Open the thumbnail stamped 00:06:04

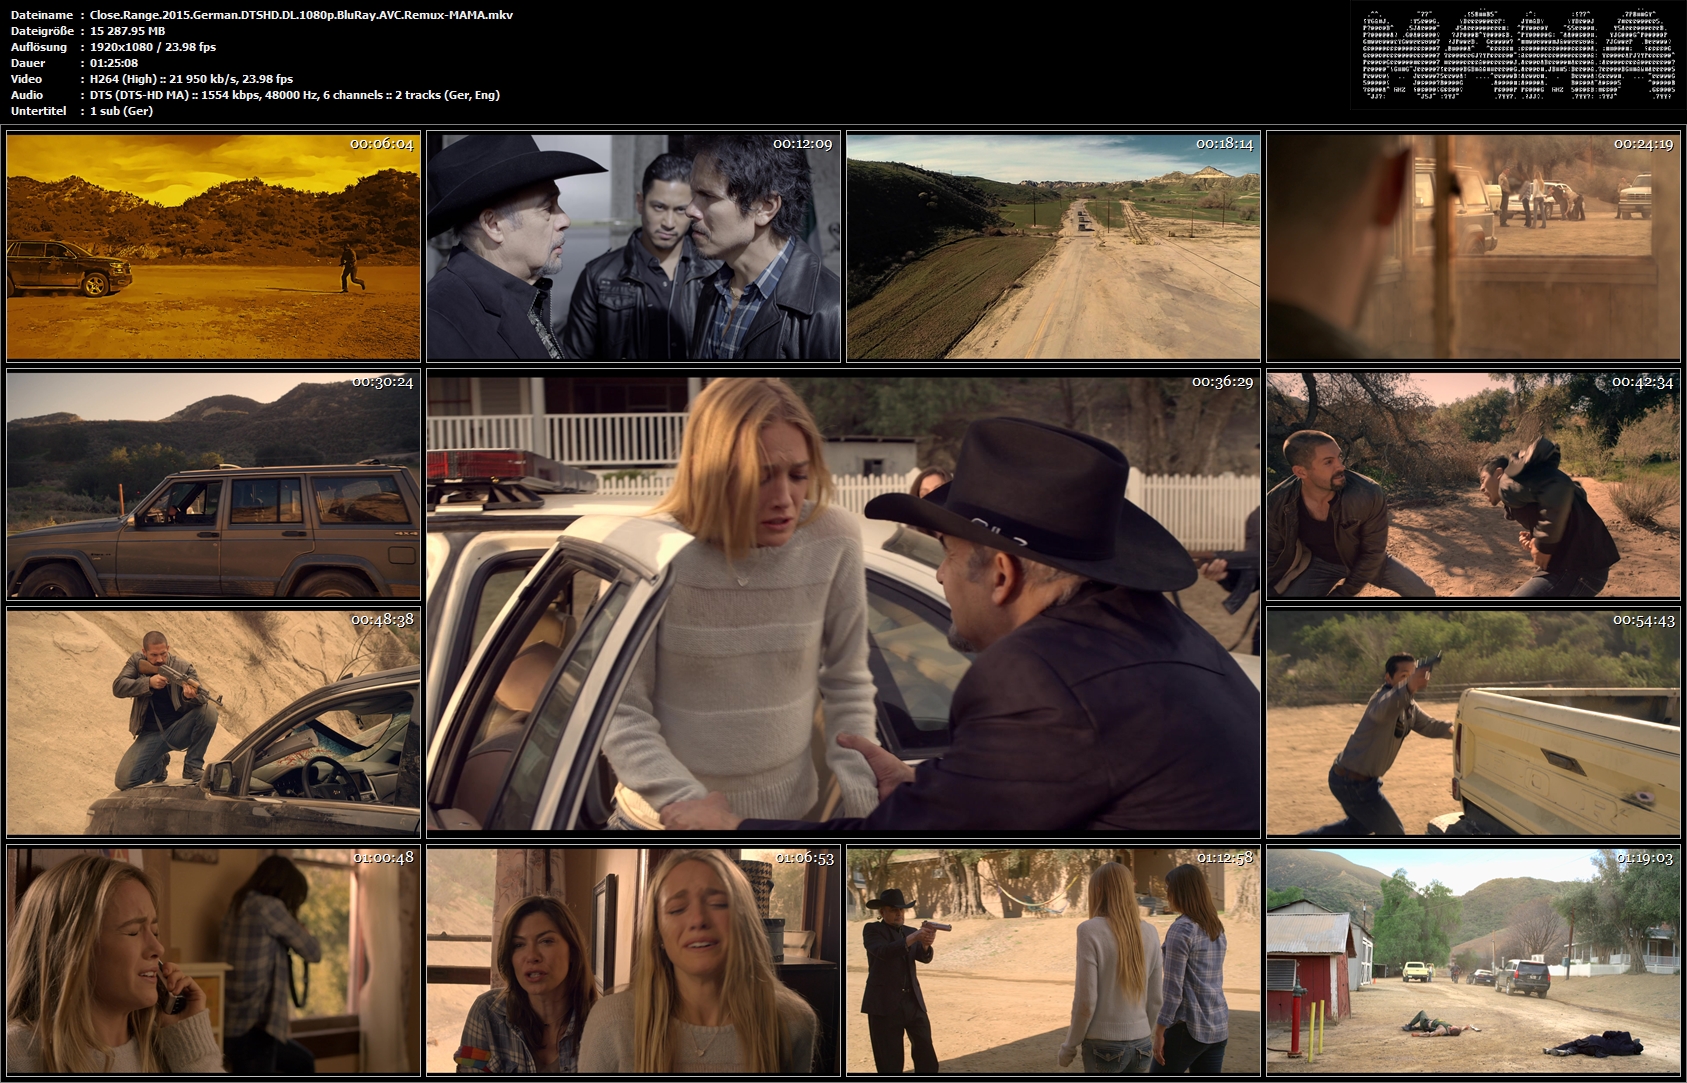[213, 247]
